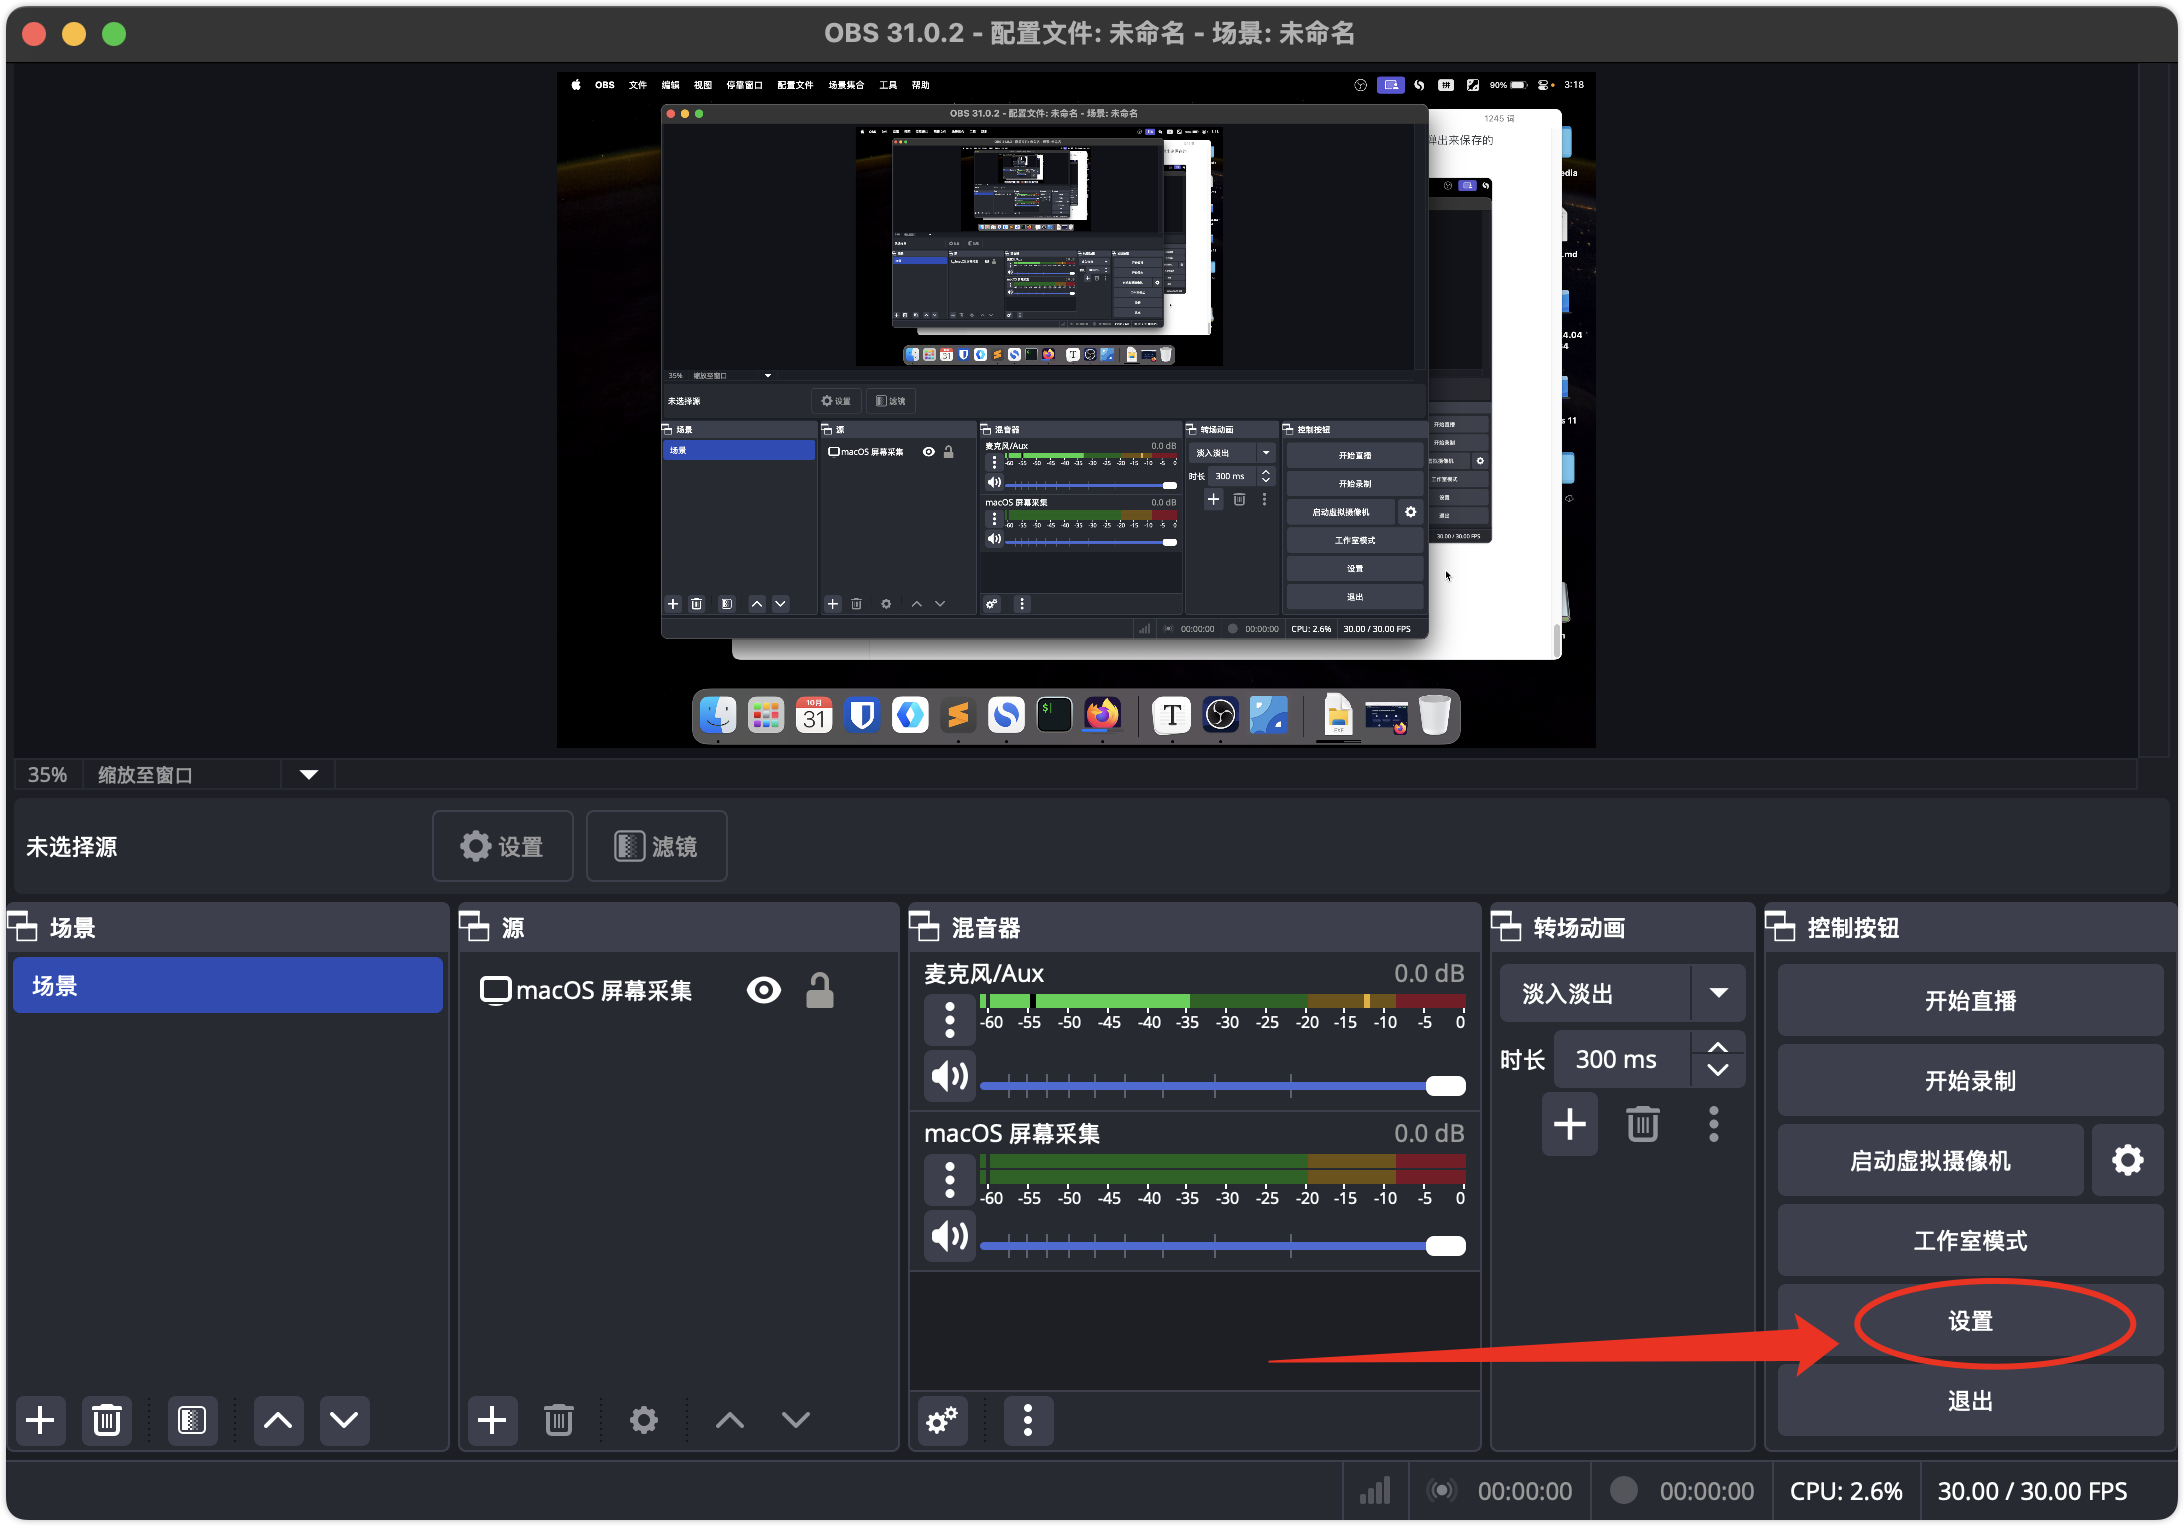Click the 30.00 / 30.00 FPS readout
2184x1526 pixels.
2033,1491
